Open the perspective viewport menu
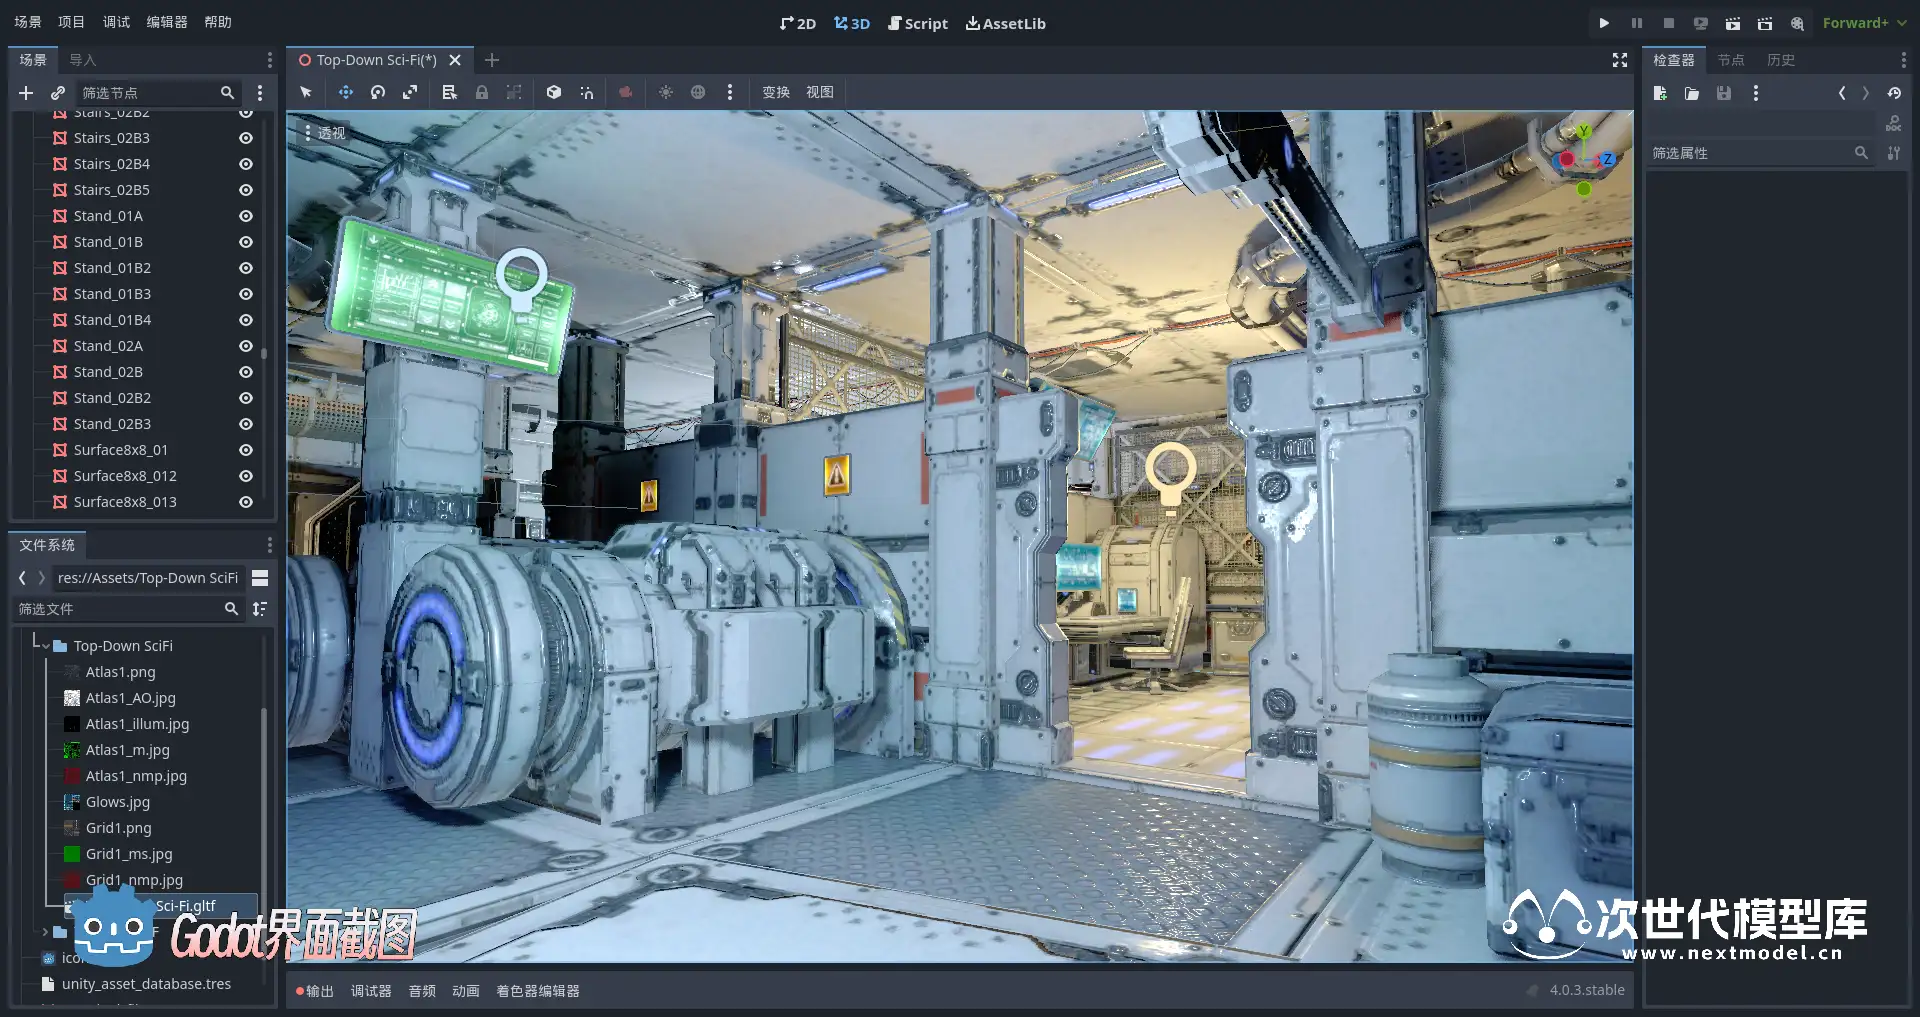 [x=325, y=132]
